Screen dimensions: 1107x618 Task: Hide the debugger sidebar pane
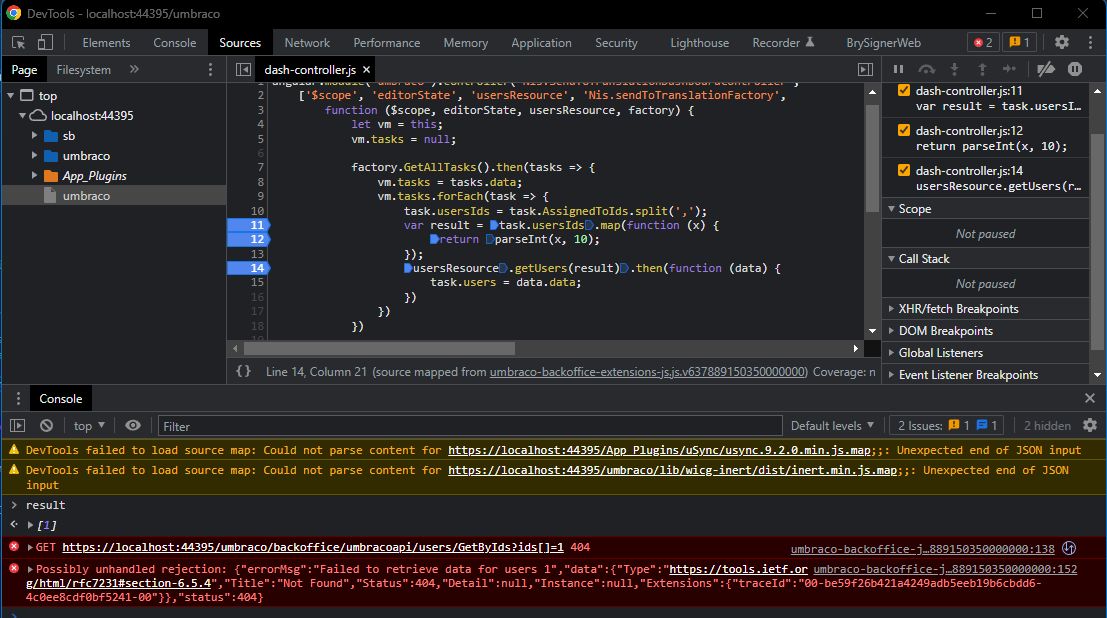click(x=865, y=69)
